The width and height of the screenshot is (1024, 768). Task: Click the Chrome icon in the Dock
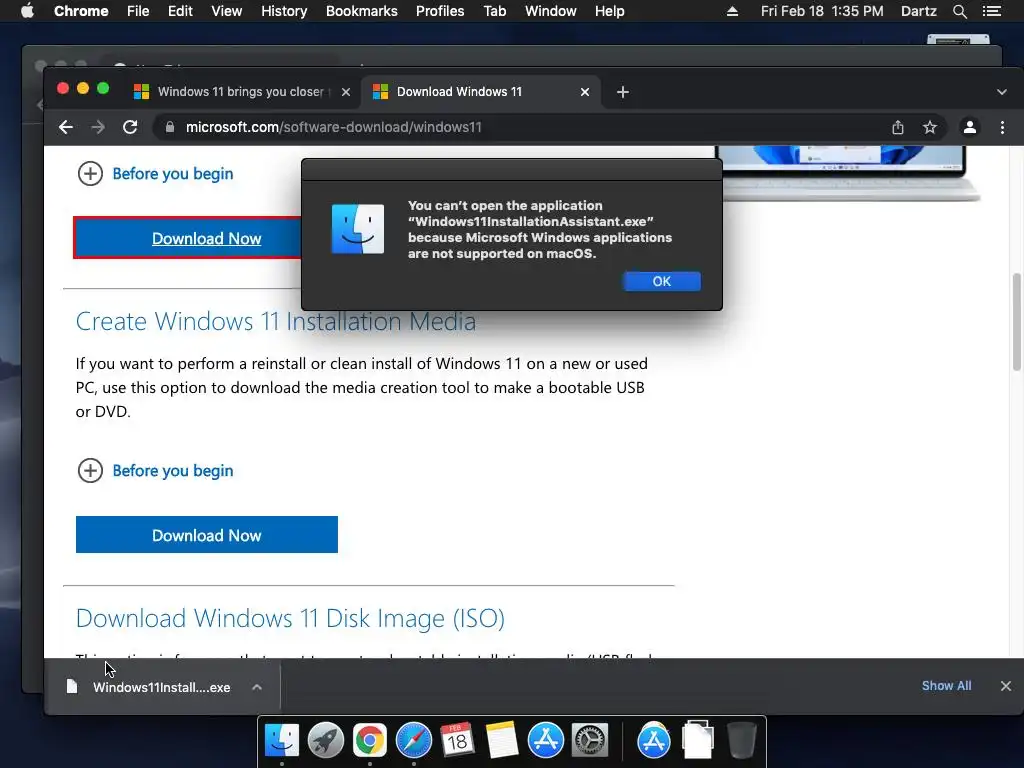pyautogui.click(x=370, y=740)
